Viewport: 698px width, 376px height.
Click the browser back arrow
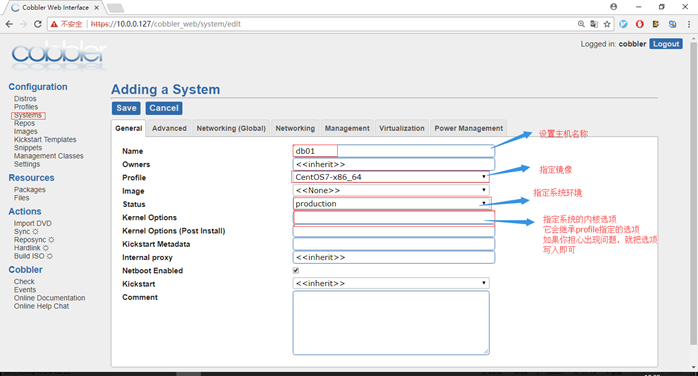pyautogui.click(x=9, y=24)
